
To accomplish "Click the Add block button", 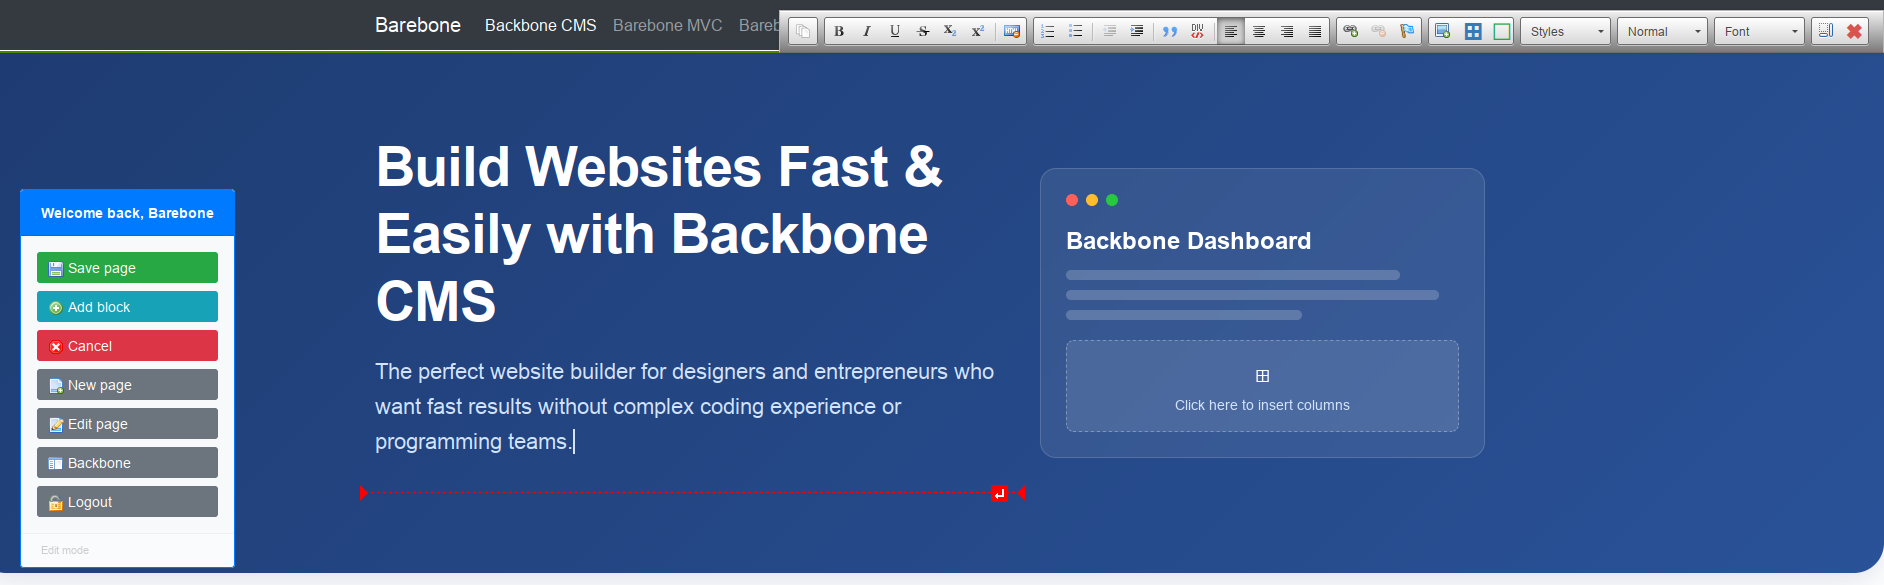I will pos(127,307).
